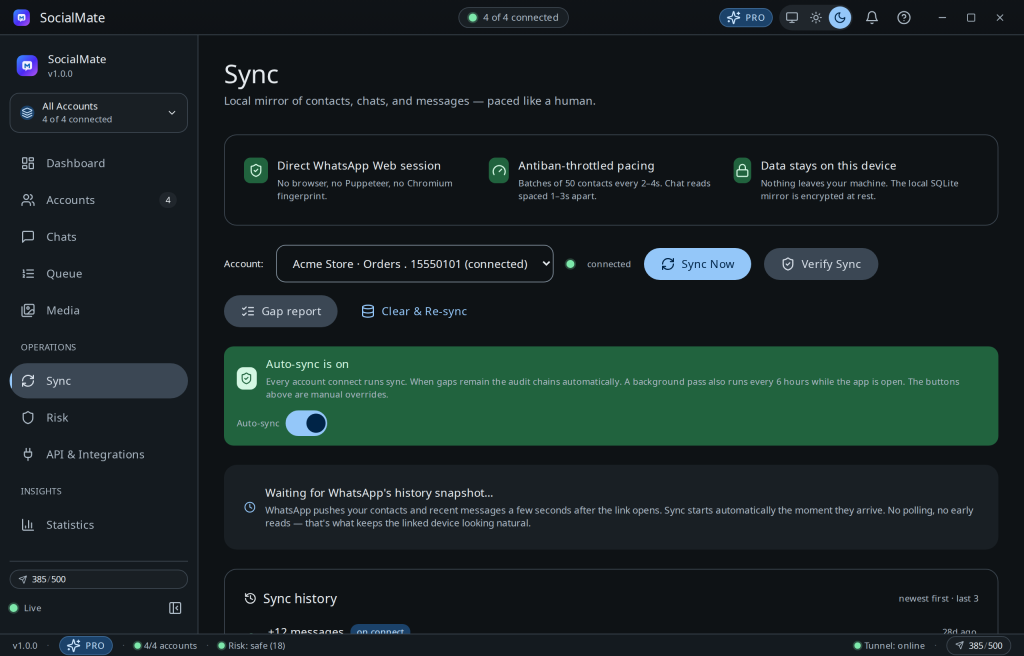Click the sidebar 385/500 quota indicator

click(99, 580)
